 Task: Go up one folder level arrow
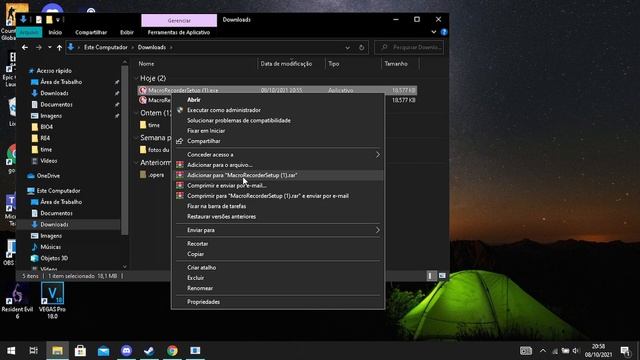click(60, 47)
